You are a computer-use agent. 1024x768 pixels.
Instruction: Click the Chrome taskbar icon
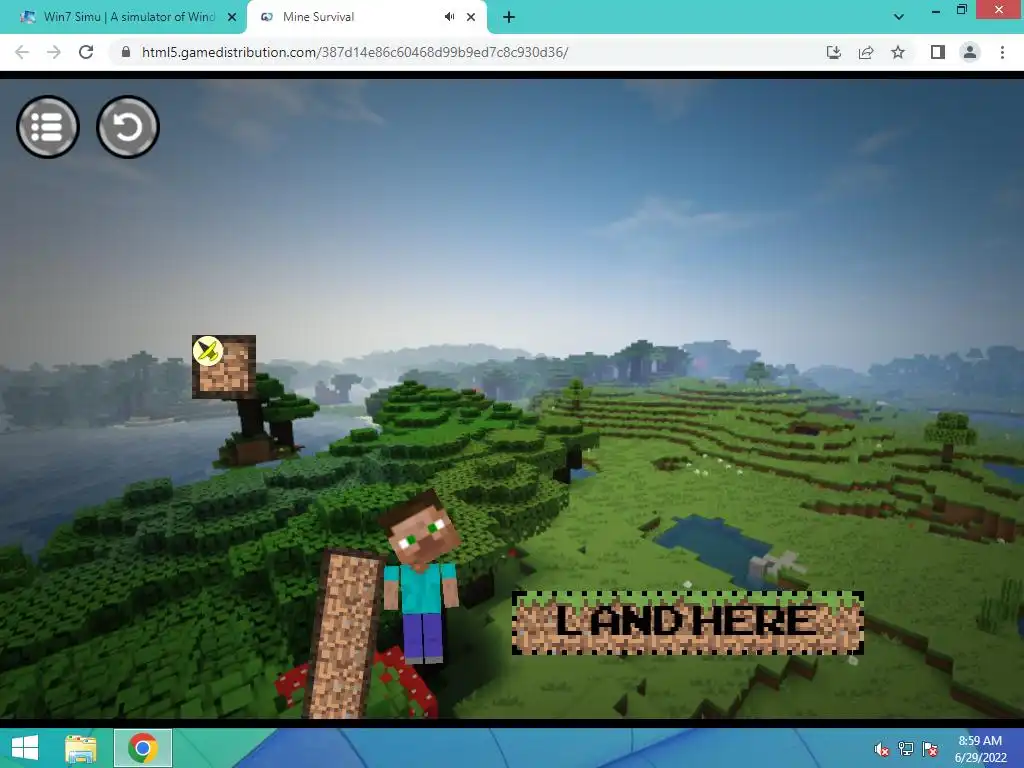point(143,748)
